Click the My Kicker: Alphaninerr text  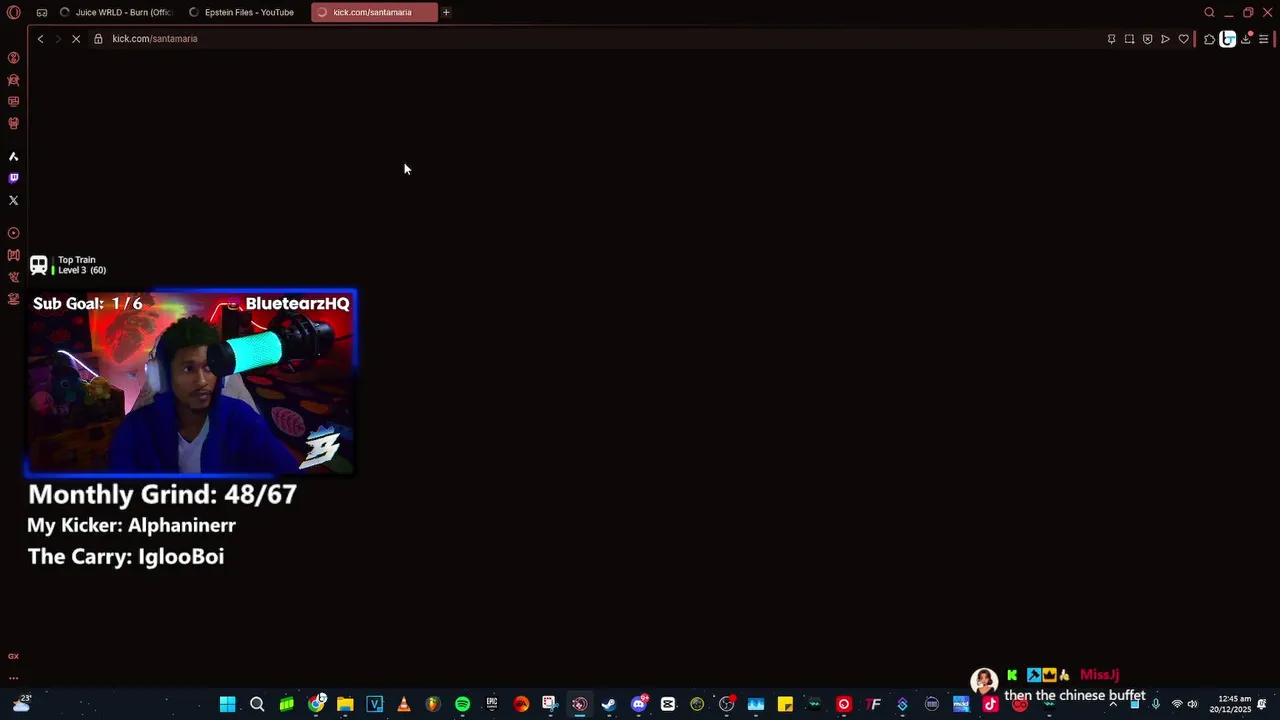[131, 525]
